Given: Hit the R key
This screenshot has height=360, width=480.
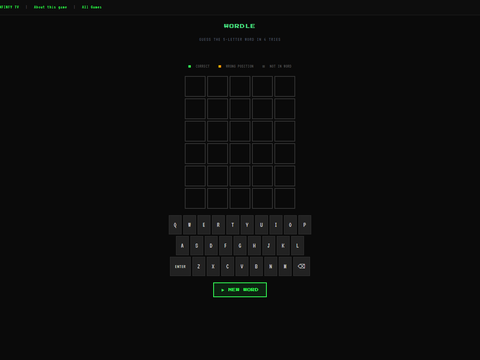Looking at the screenshot, I should coord(218,225).
